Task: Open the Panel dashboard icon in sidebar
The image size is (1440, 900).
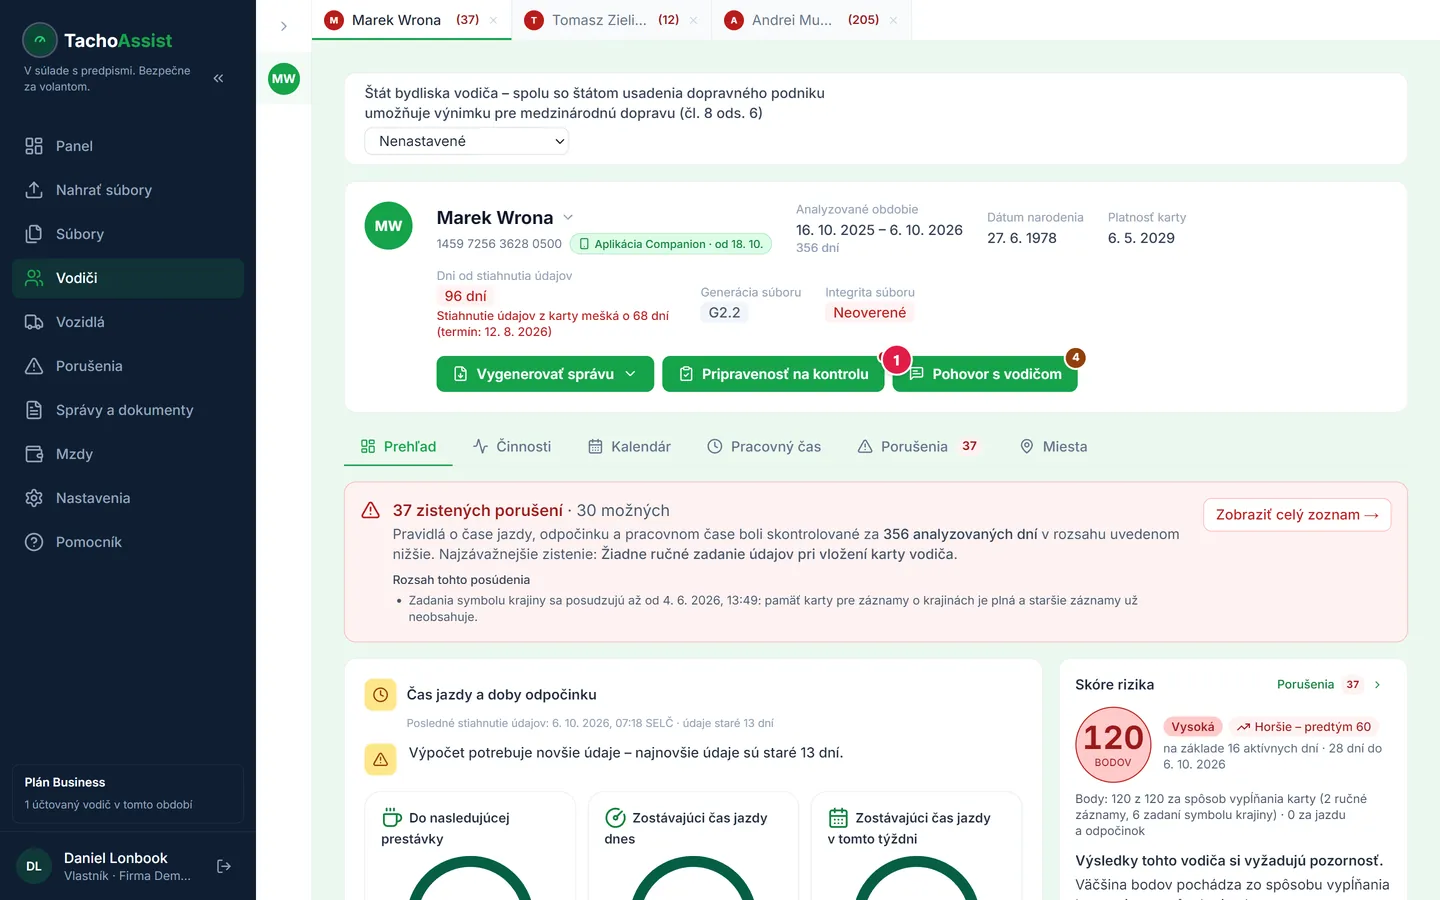Action: tap(34, 146)
